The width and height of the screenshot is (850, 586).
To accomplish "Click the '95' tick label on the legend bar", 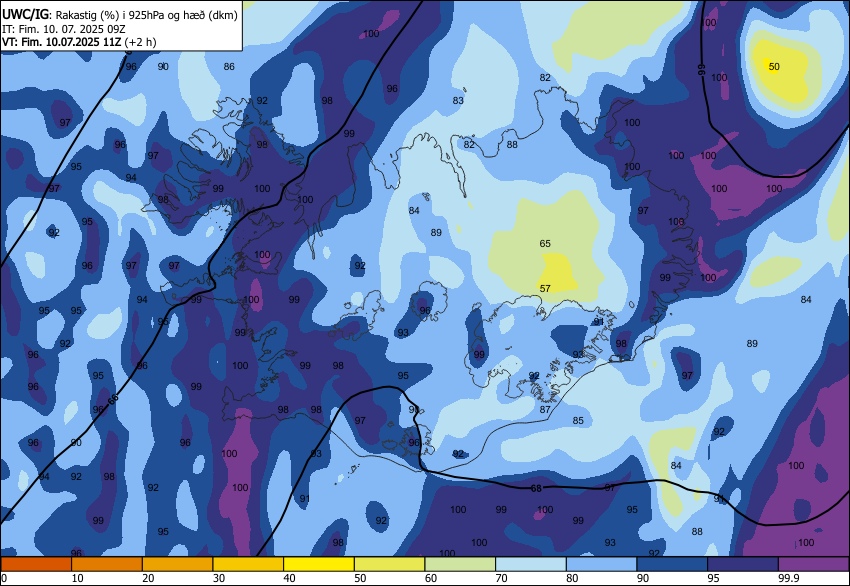I will tap(713, 578).
